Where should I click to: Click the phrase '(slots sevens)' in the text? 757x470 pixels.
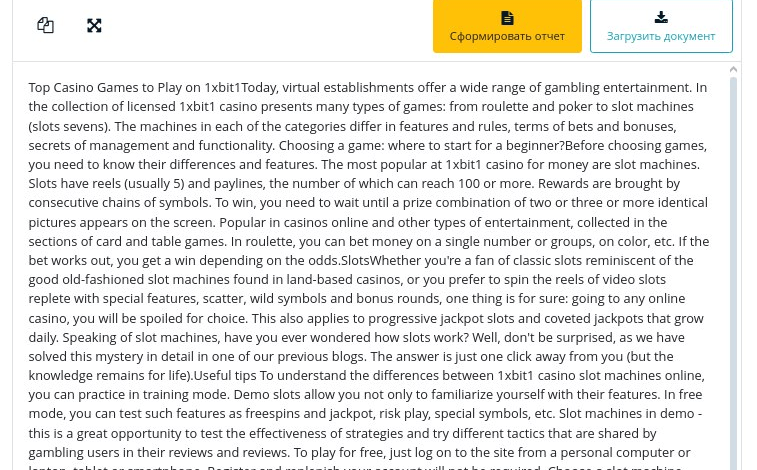pos(69,126)
